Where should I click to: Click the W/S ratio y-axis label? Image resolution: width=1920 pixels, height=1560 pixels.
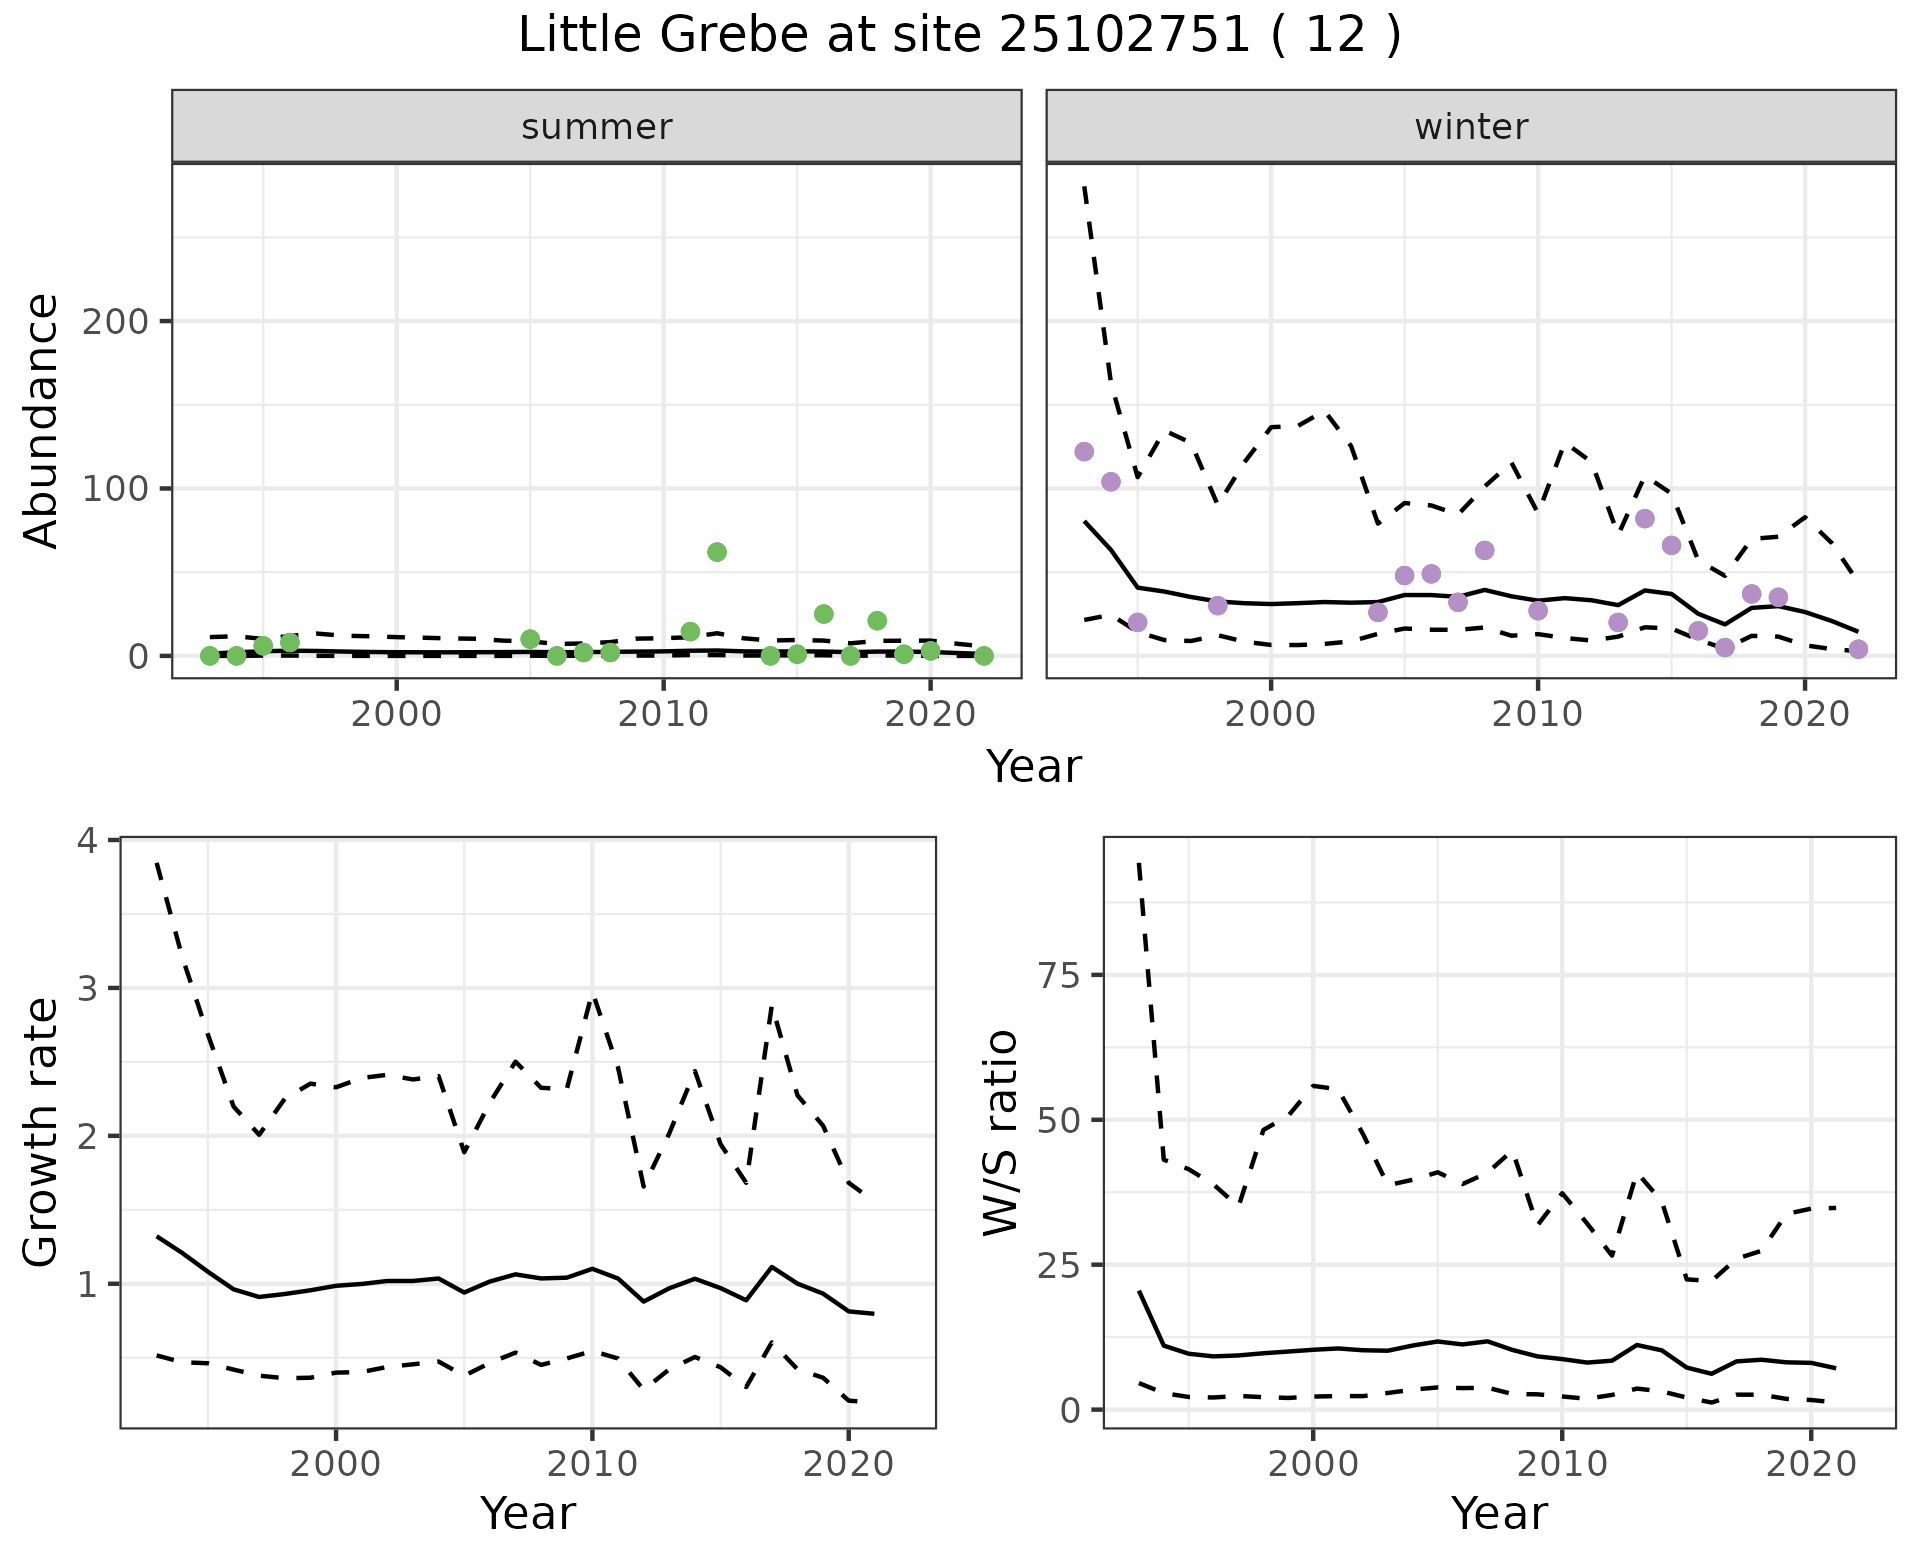click(x=1001, y=1132)
